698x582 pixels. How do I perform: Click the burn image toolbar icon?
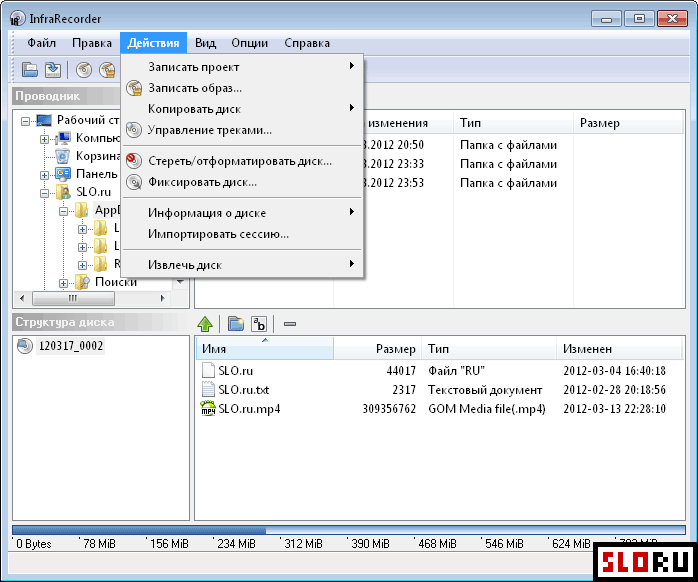107,69
